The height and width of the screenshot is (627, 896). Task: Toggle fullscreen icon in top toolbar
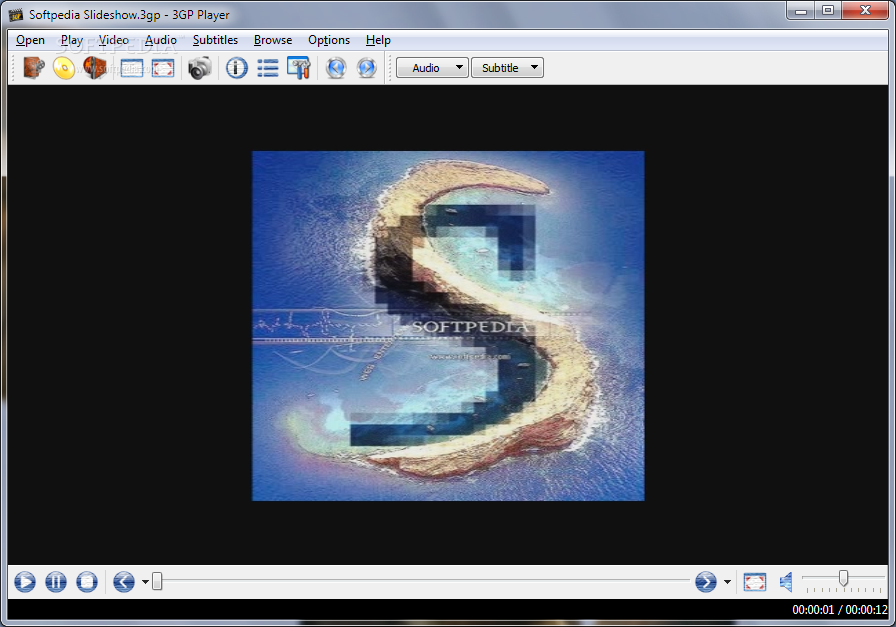click(163, 68)
